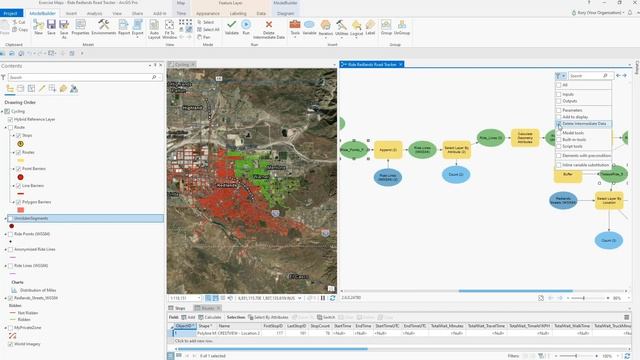Click the Save As icon
This screenshot has height=360, width=640.
pos(64,29)
